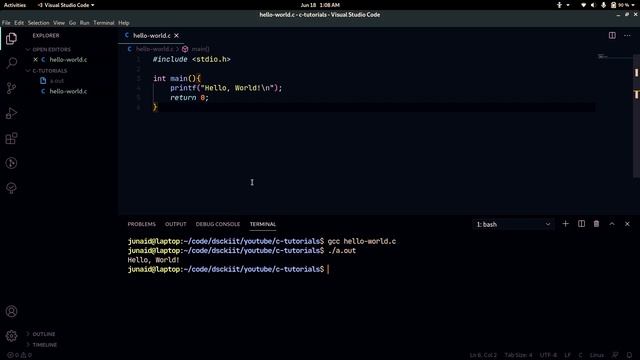
Task: Split the editor to the right
Action: click(612, 36)
